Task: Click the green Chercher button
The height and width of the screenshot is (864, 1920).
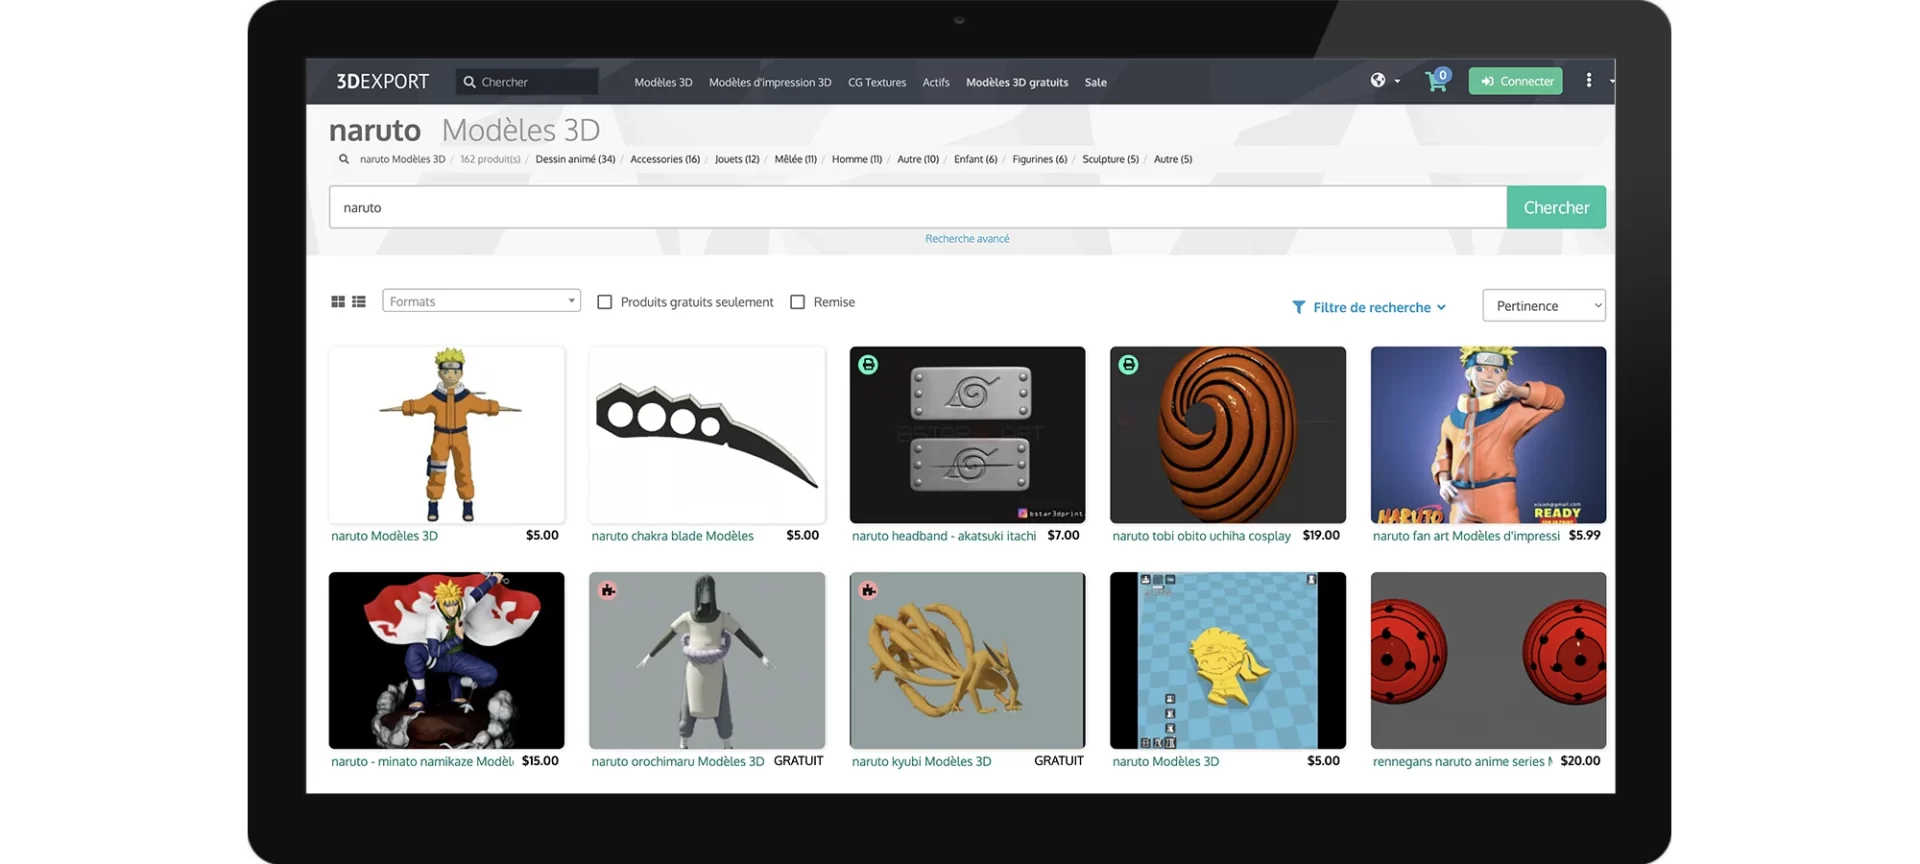Action: pos(1556,207)
